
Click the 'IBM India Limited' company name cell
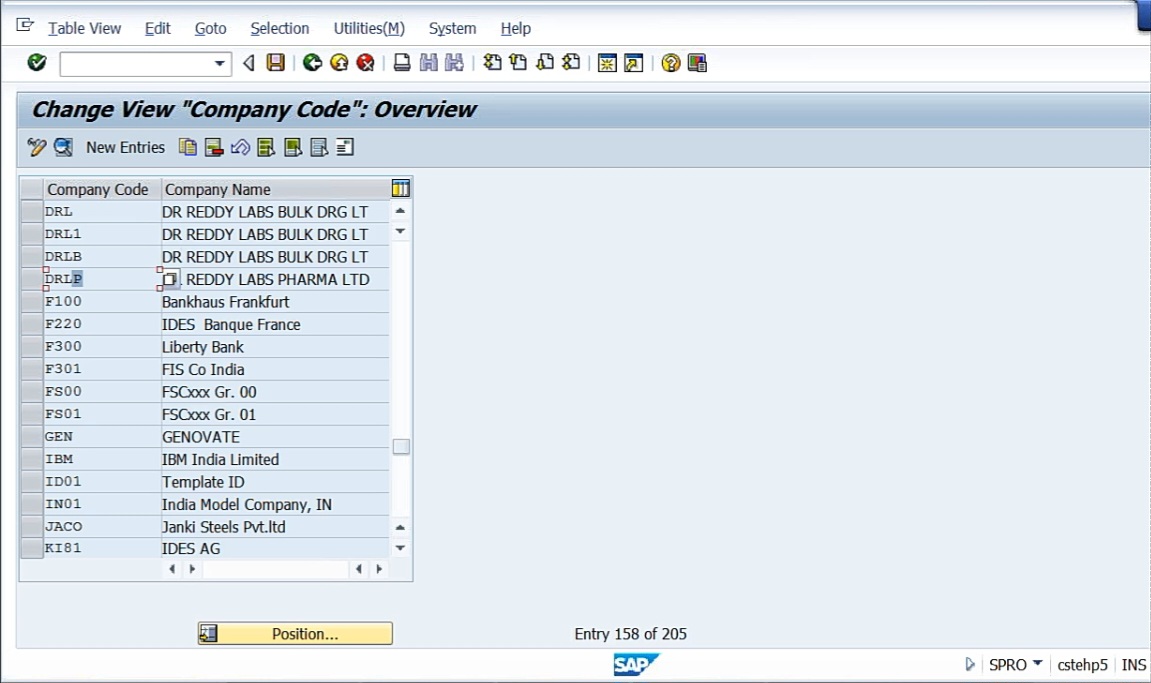coord(275,460)
